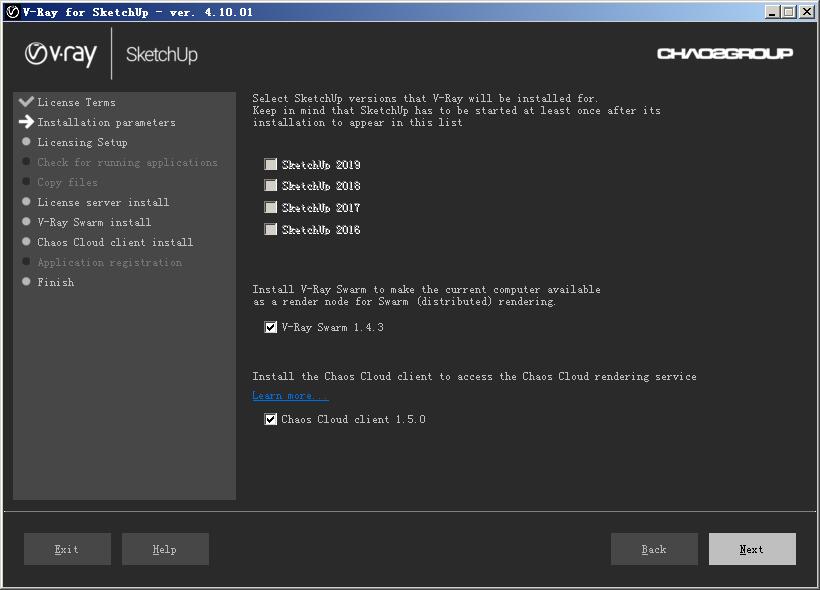
Task: Select the V-Ray Swarm install step
Action: pos(94,222)
